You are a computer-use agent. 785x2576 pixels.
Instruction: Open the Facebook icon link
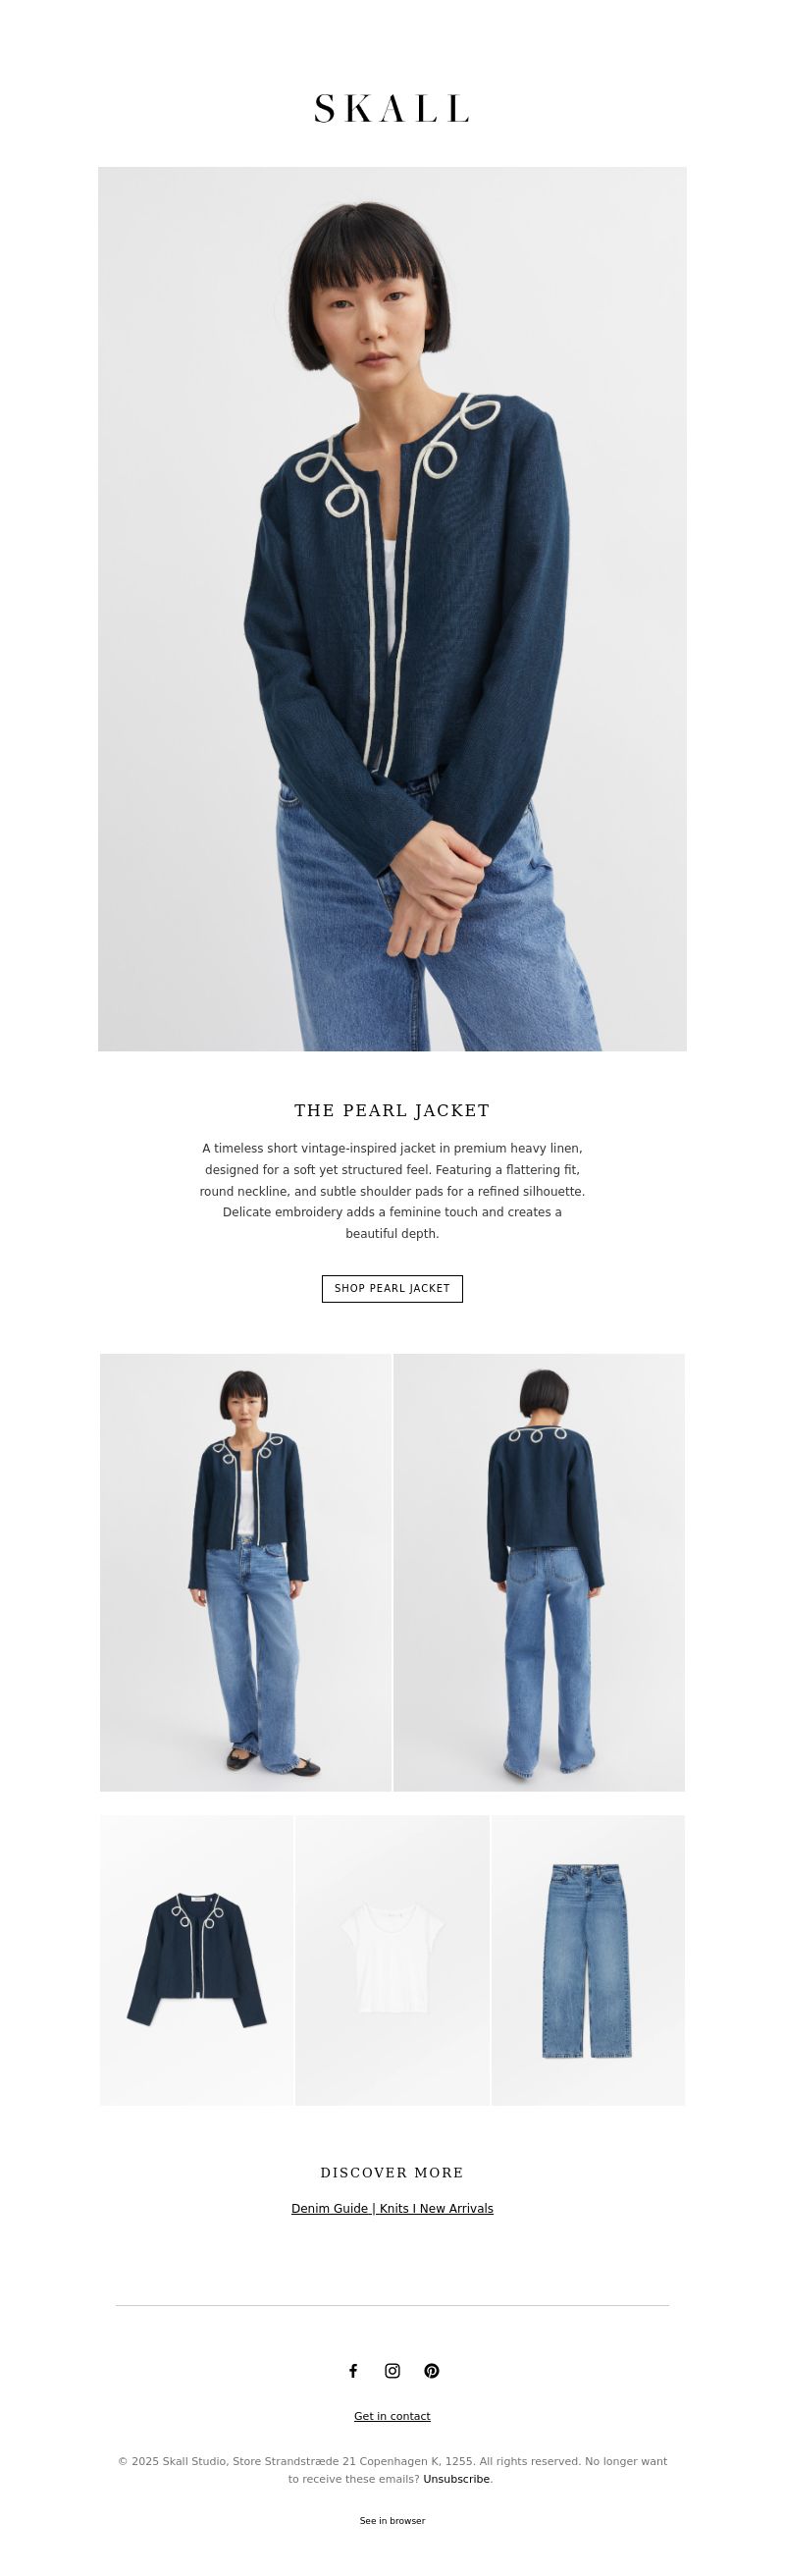tap(353, 2370)
